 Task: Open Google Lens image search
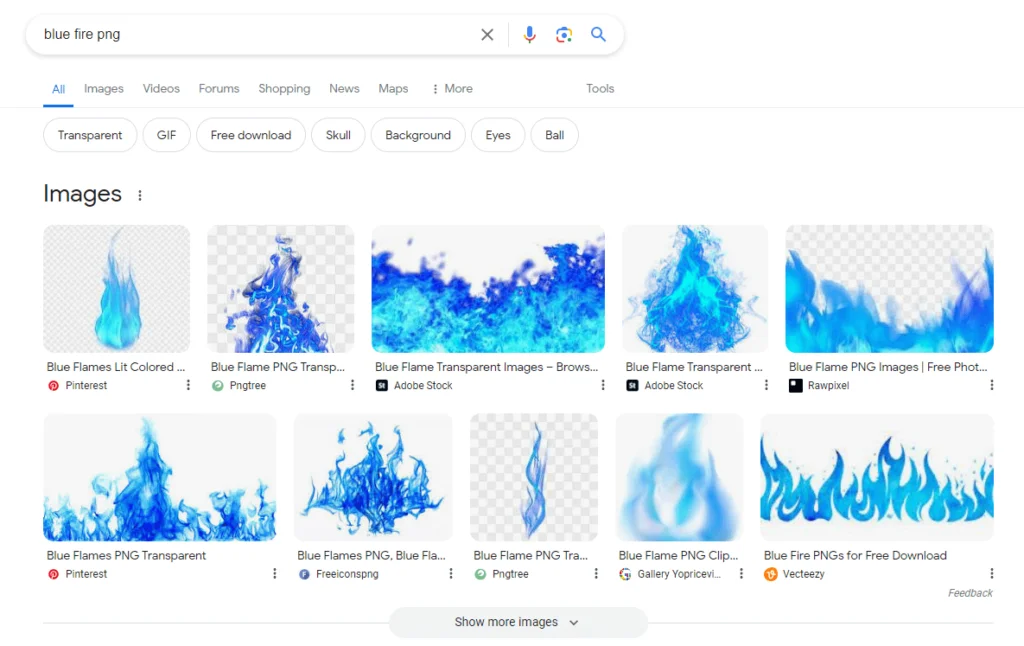point(564,35)
